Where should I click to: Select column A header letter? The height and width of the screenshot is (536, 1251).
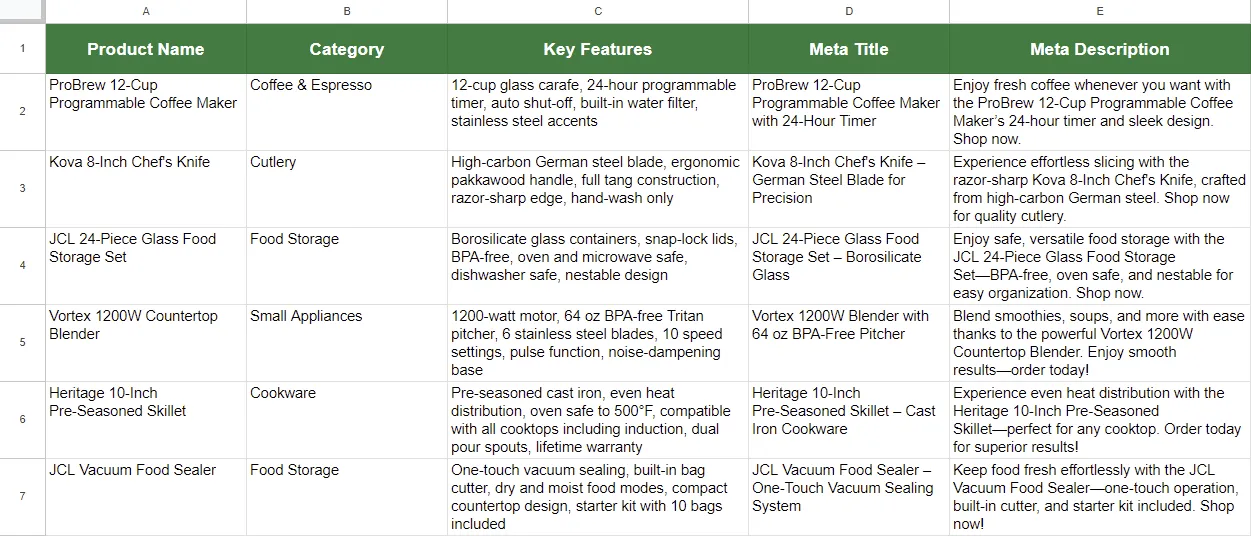(x=146, y=11)
